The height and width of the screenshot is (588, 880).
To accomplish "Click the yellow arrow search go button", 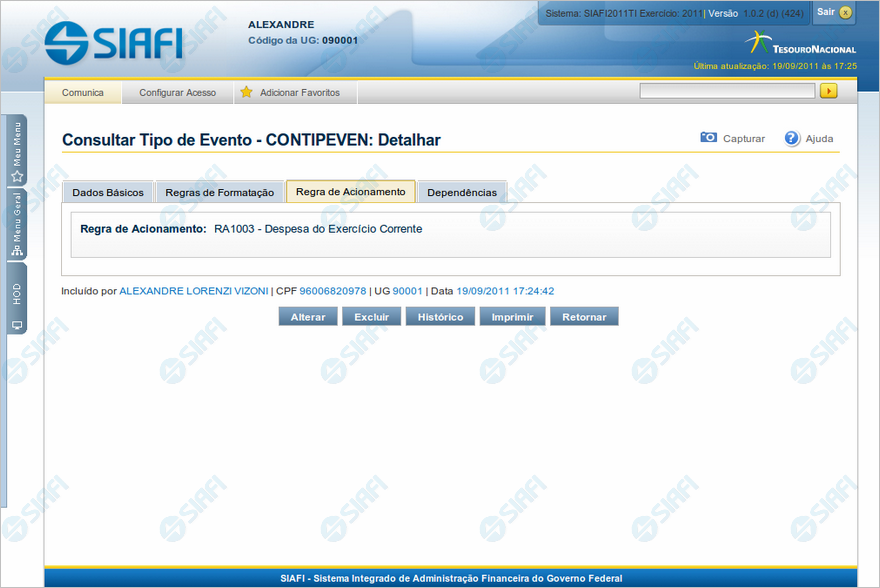I will pos(828,91).
